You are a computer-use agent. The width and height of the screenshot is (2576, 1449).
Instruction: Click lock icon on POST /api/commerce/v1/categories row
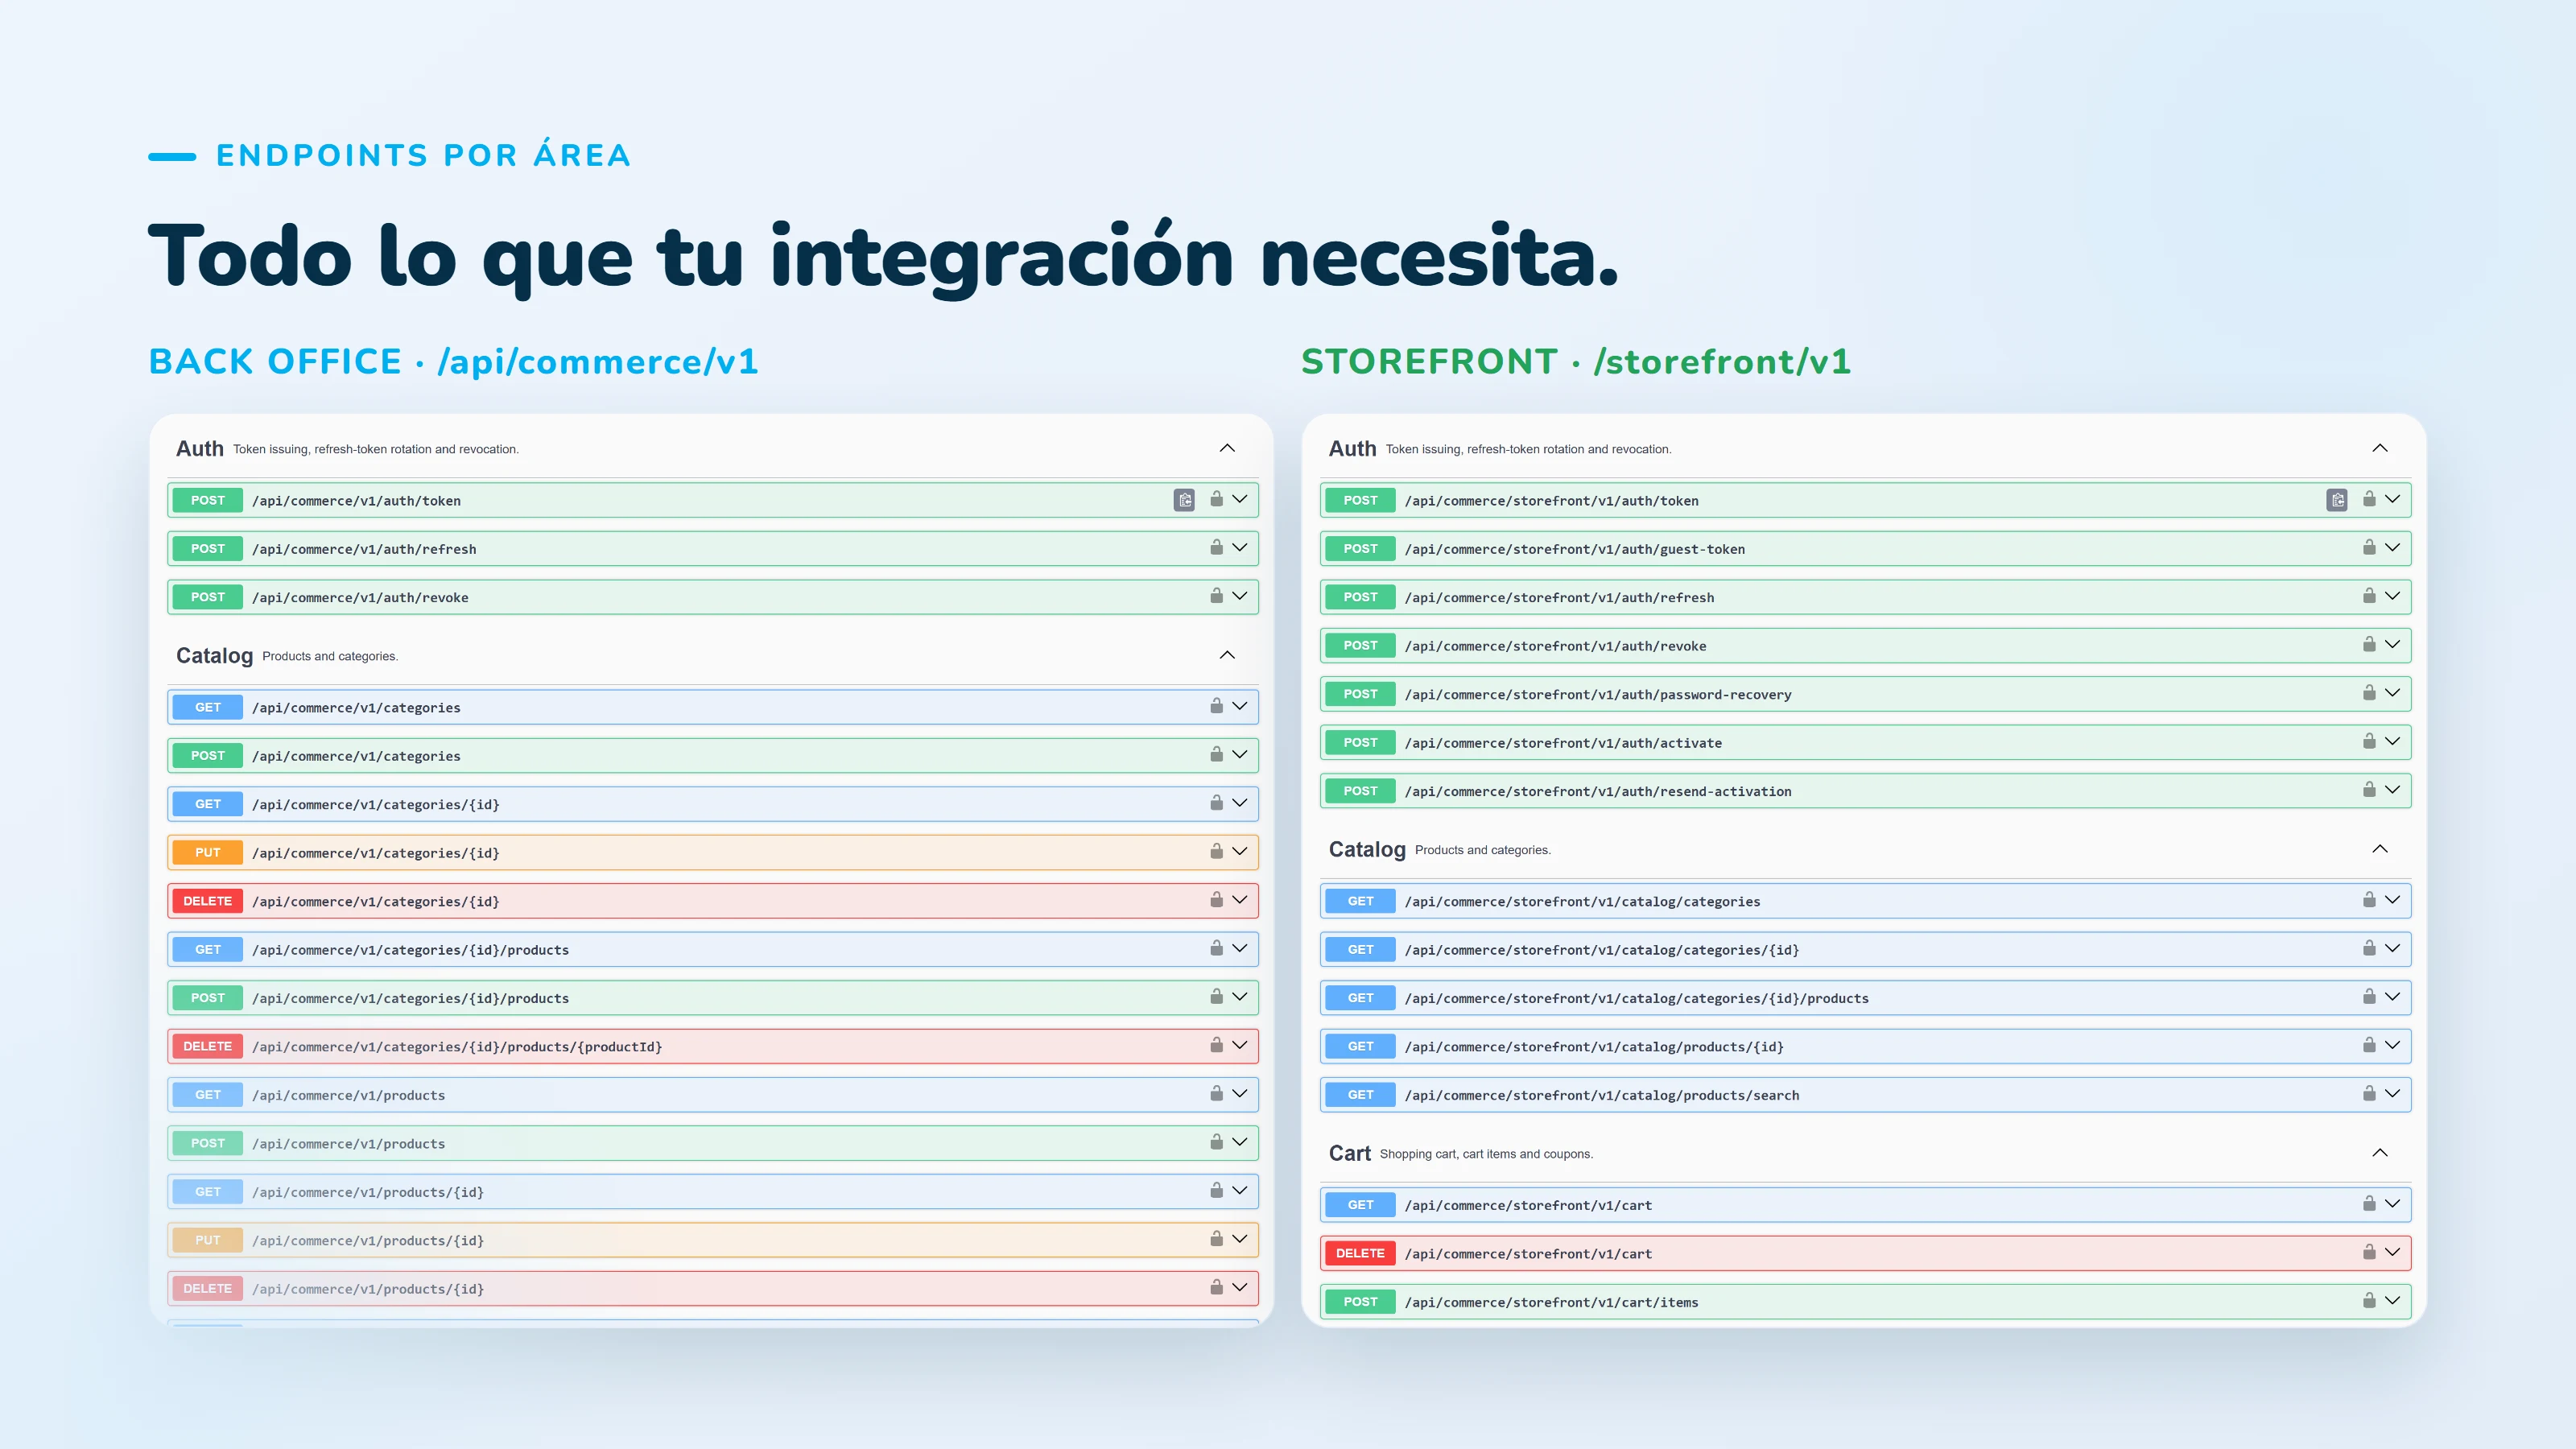tap(1216, 754)
